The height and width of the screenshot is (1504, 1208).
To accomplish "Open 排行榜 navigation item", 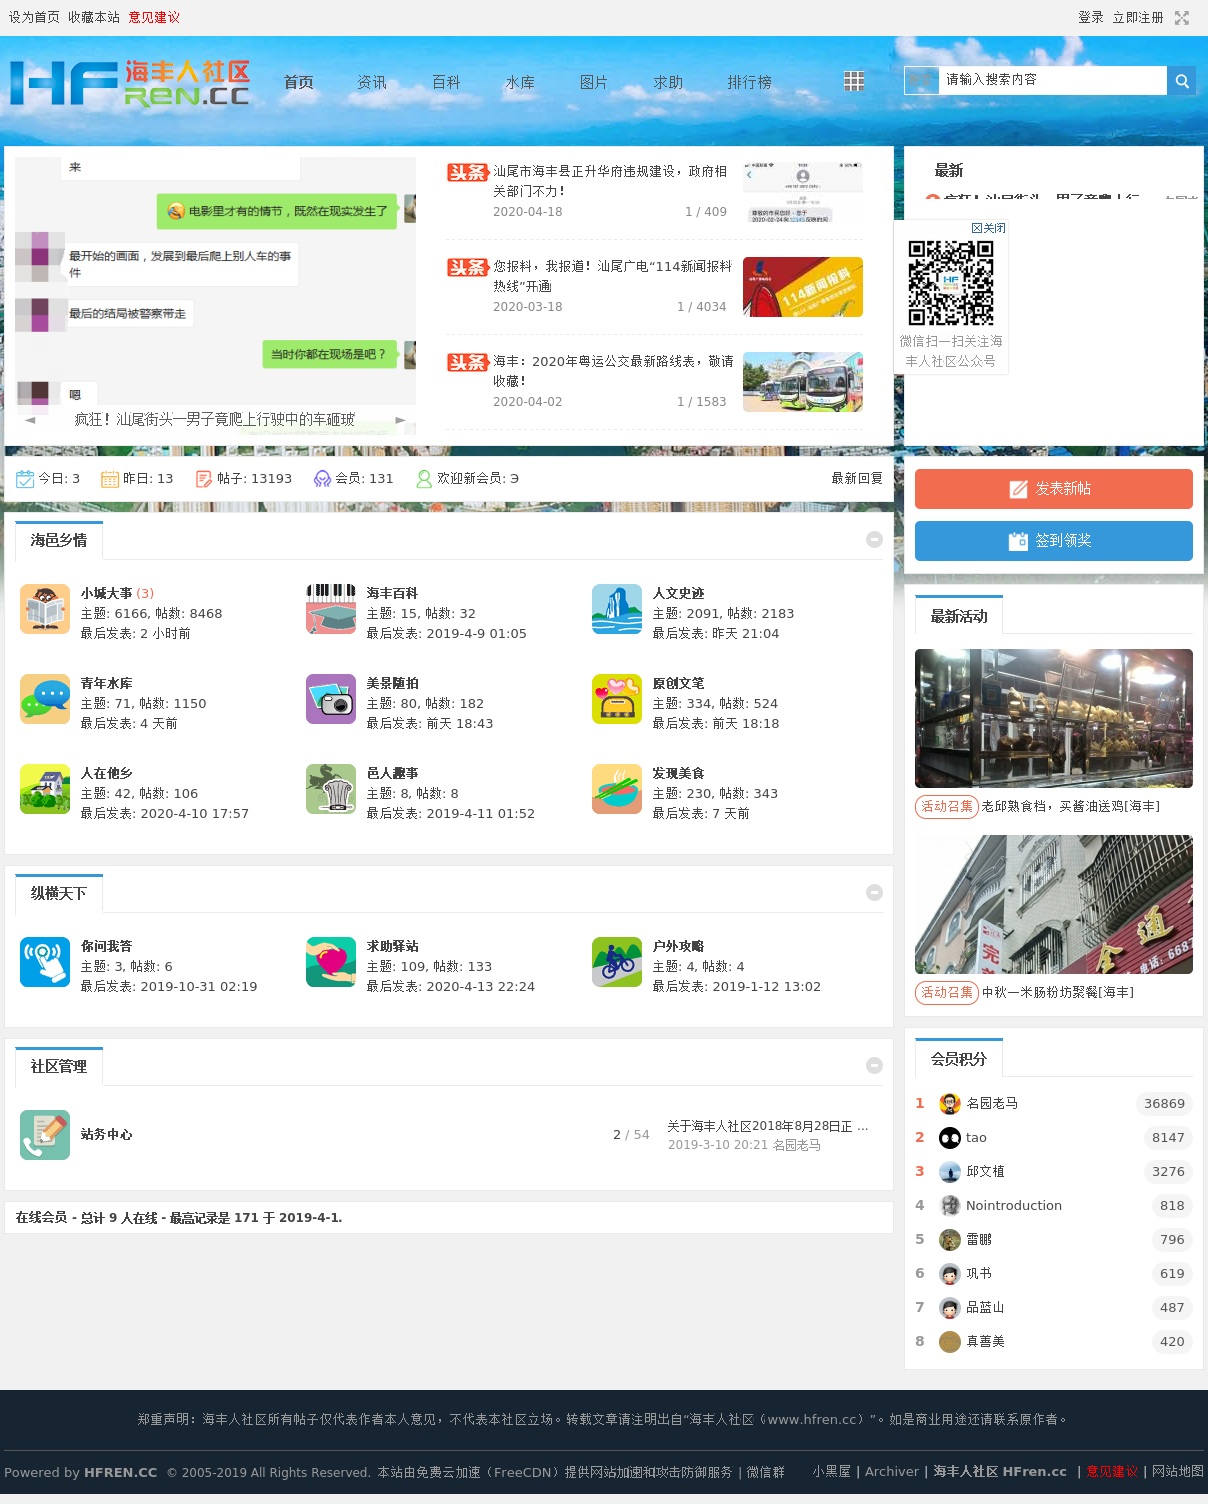I will [x=749, y=82].
